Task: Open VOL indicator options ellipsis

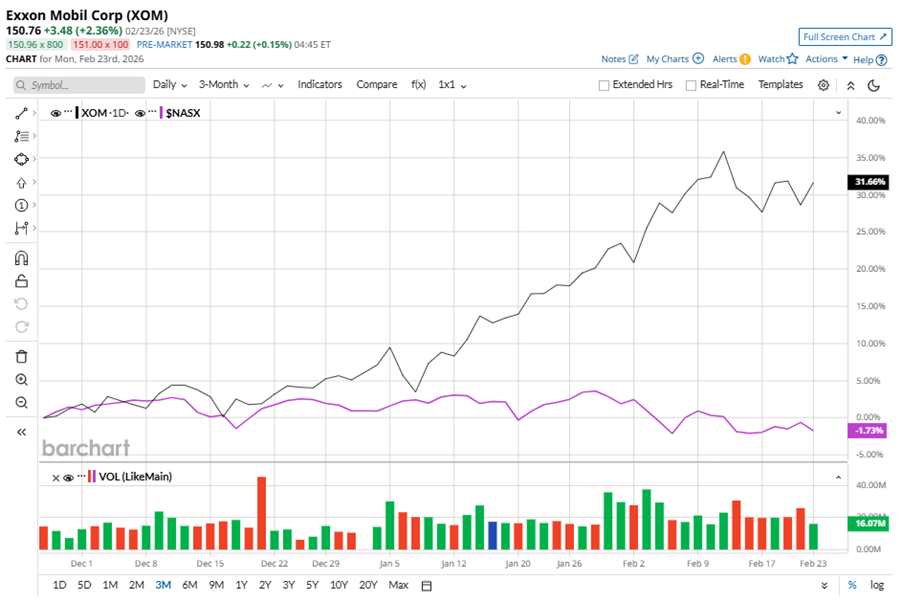Action: [x=81, y=475]
